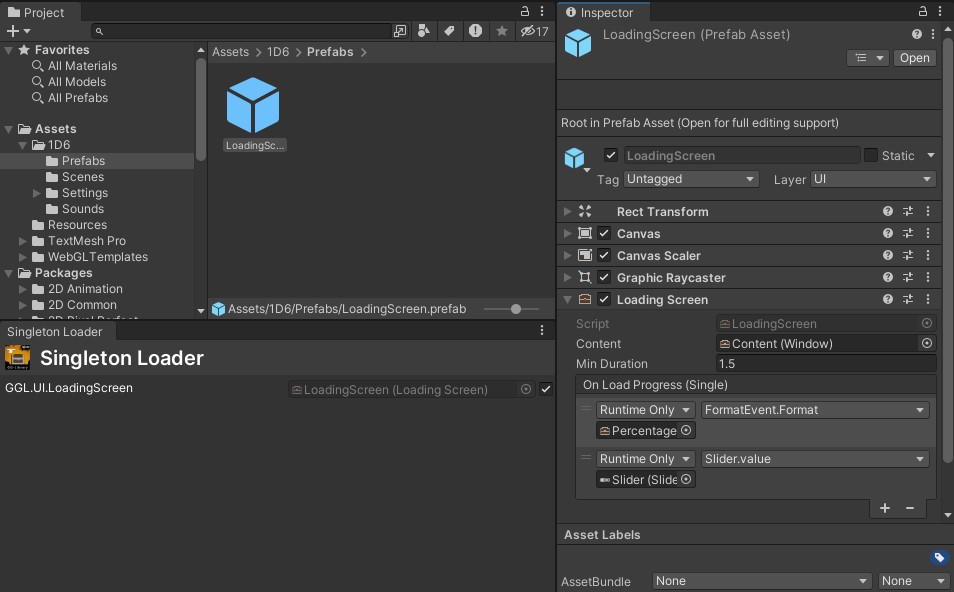Open the Layer dropdown showing UI
The image size is (954, 592).
click(872, 179)
